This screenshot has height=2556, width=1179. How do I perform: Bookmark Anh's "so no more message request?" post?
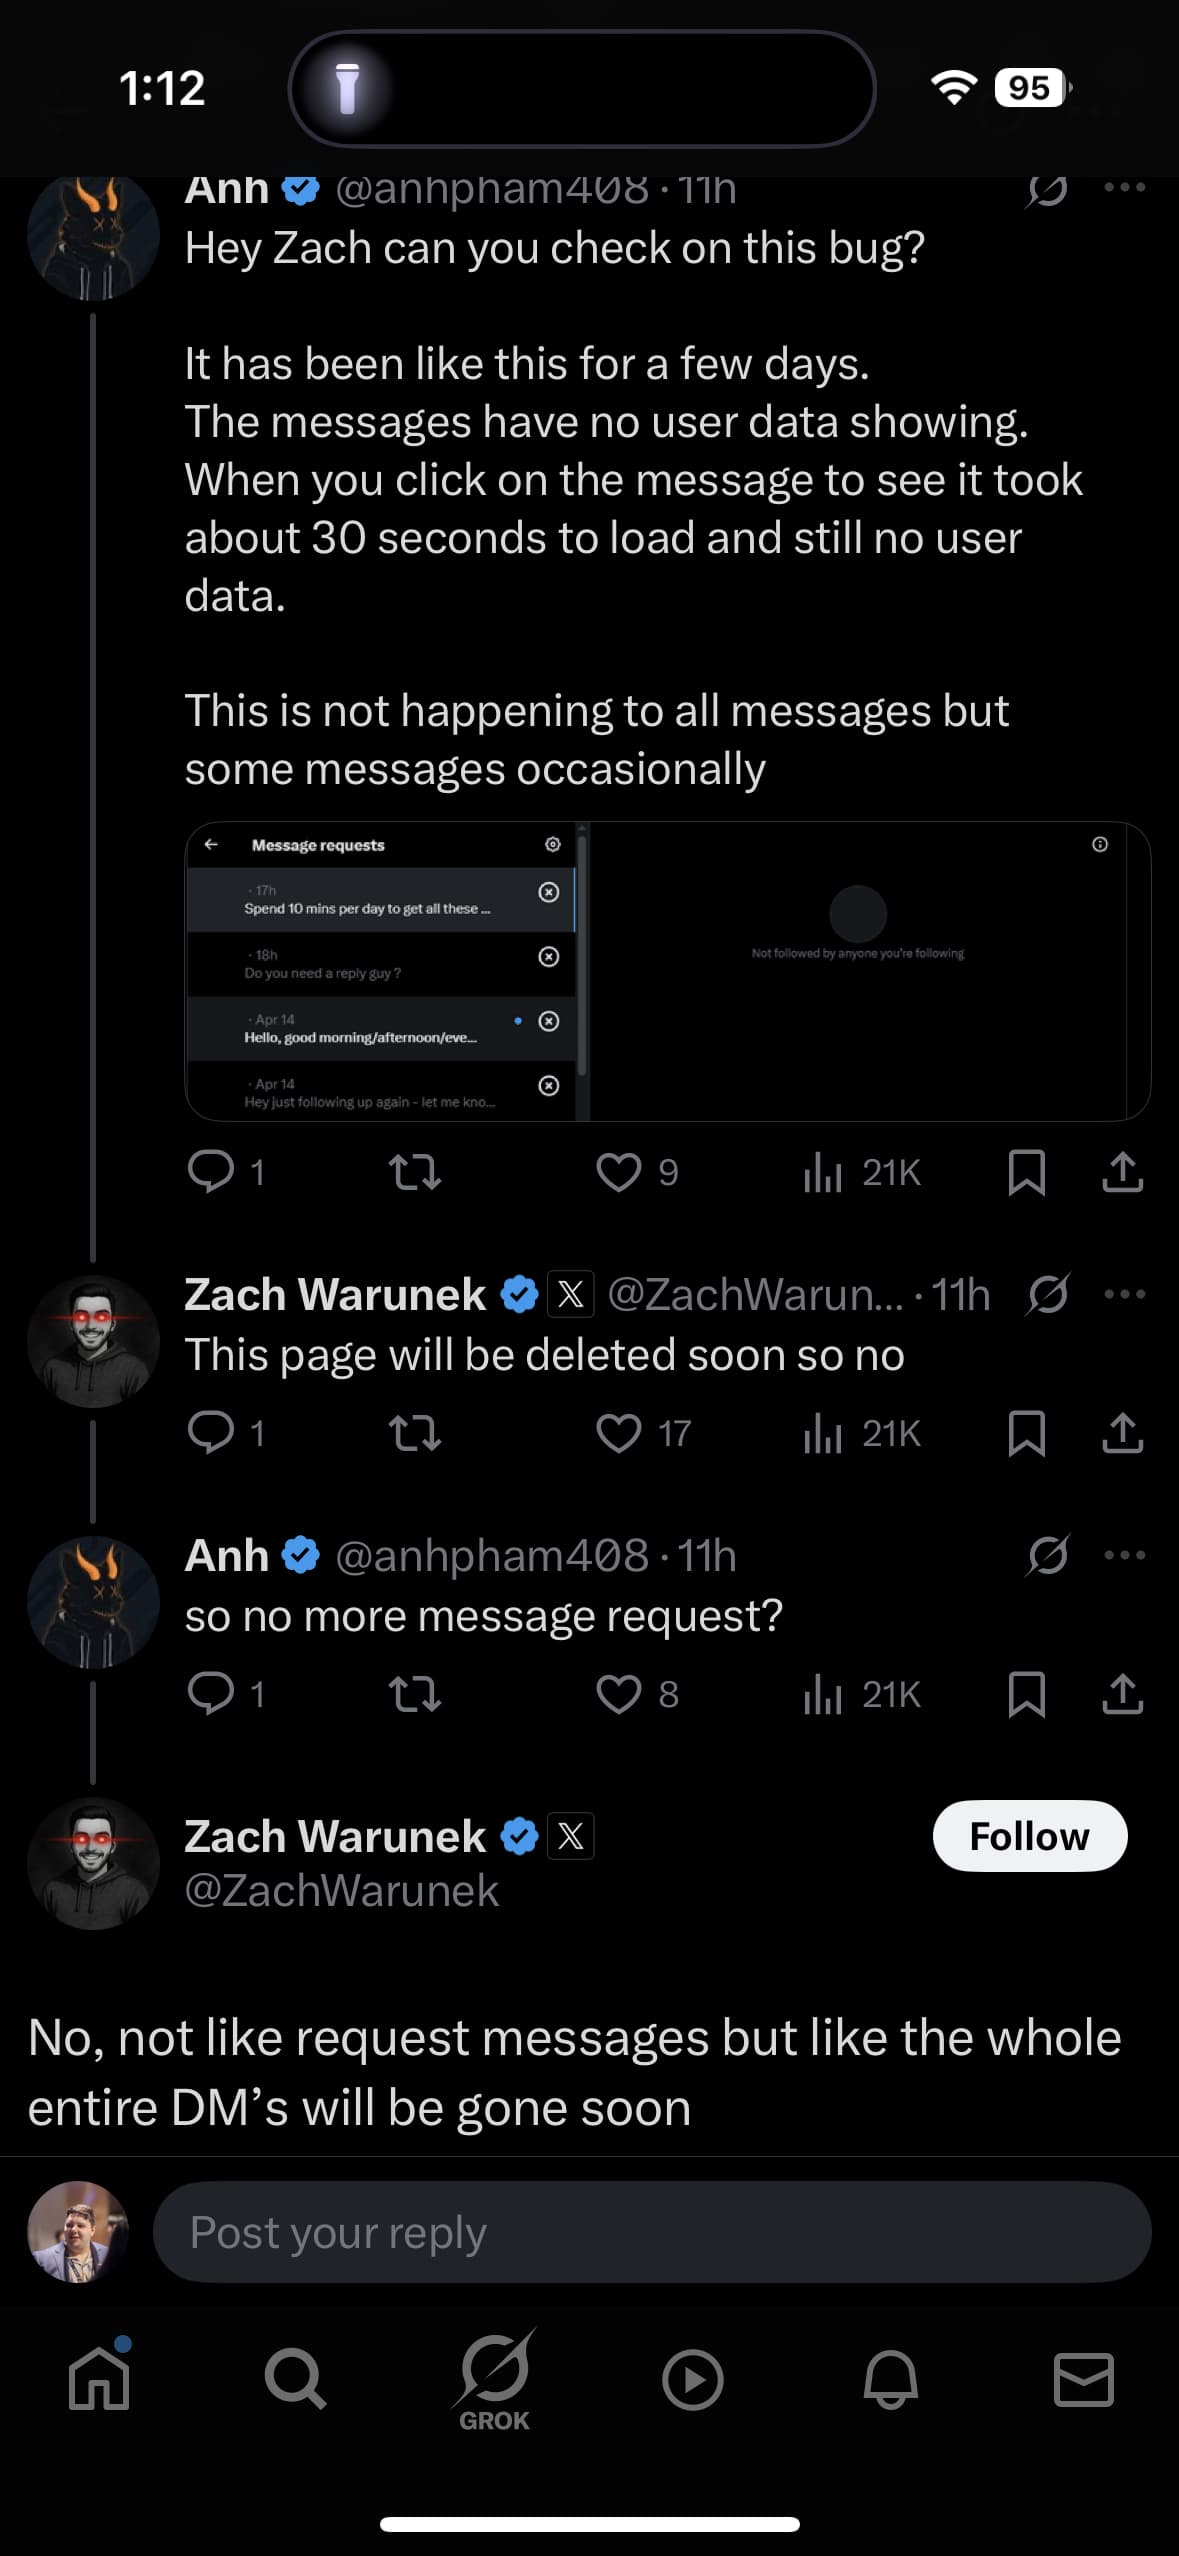click(x=1026, y=1694)
